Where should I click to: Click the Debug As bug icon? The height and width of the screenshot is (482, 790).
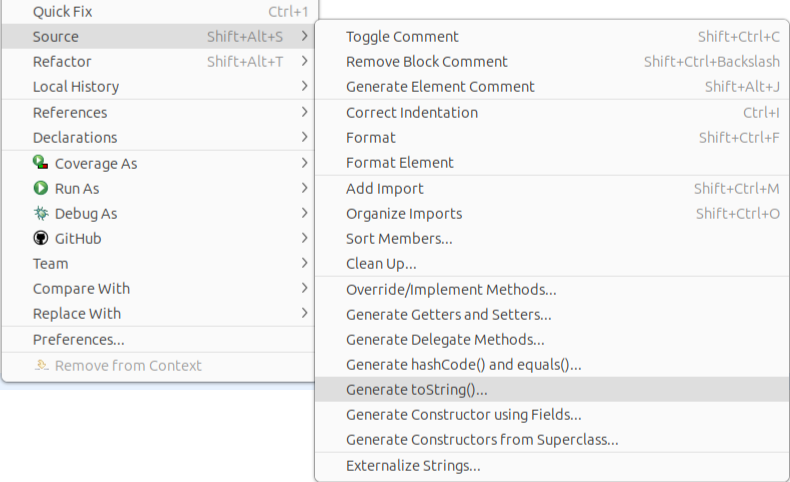point(41,213)
